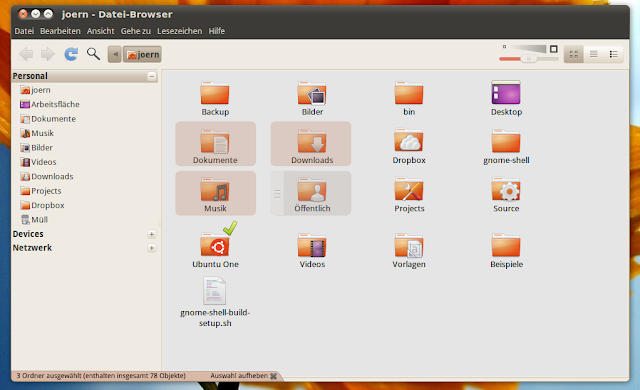Select the Videos folder in main view
640x390 pixels.
point(312,245)
